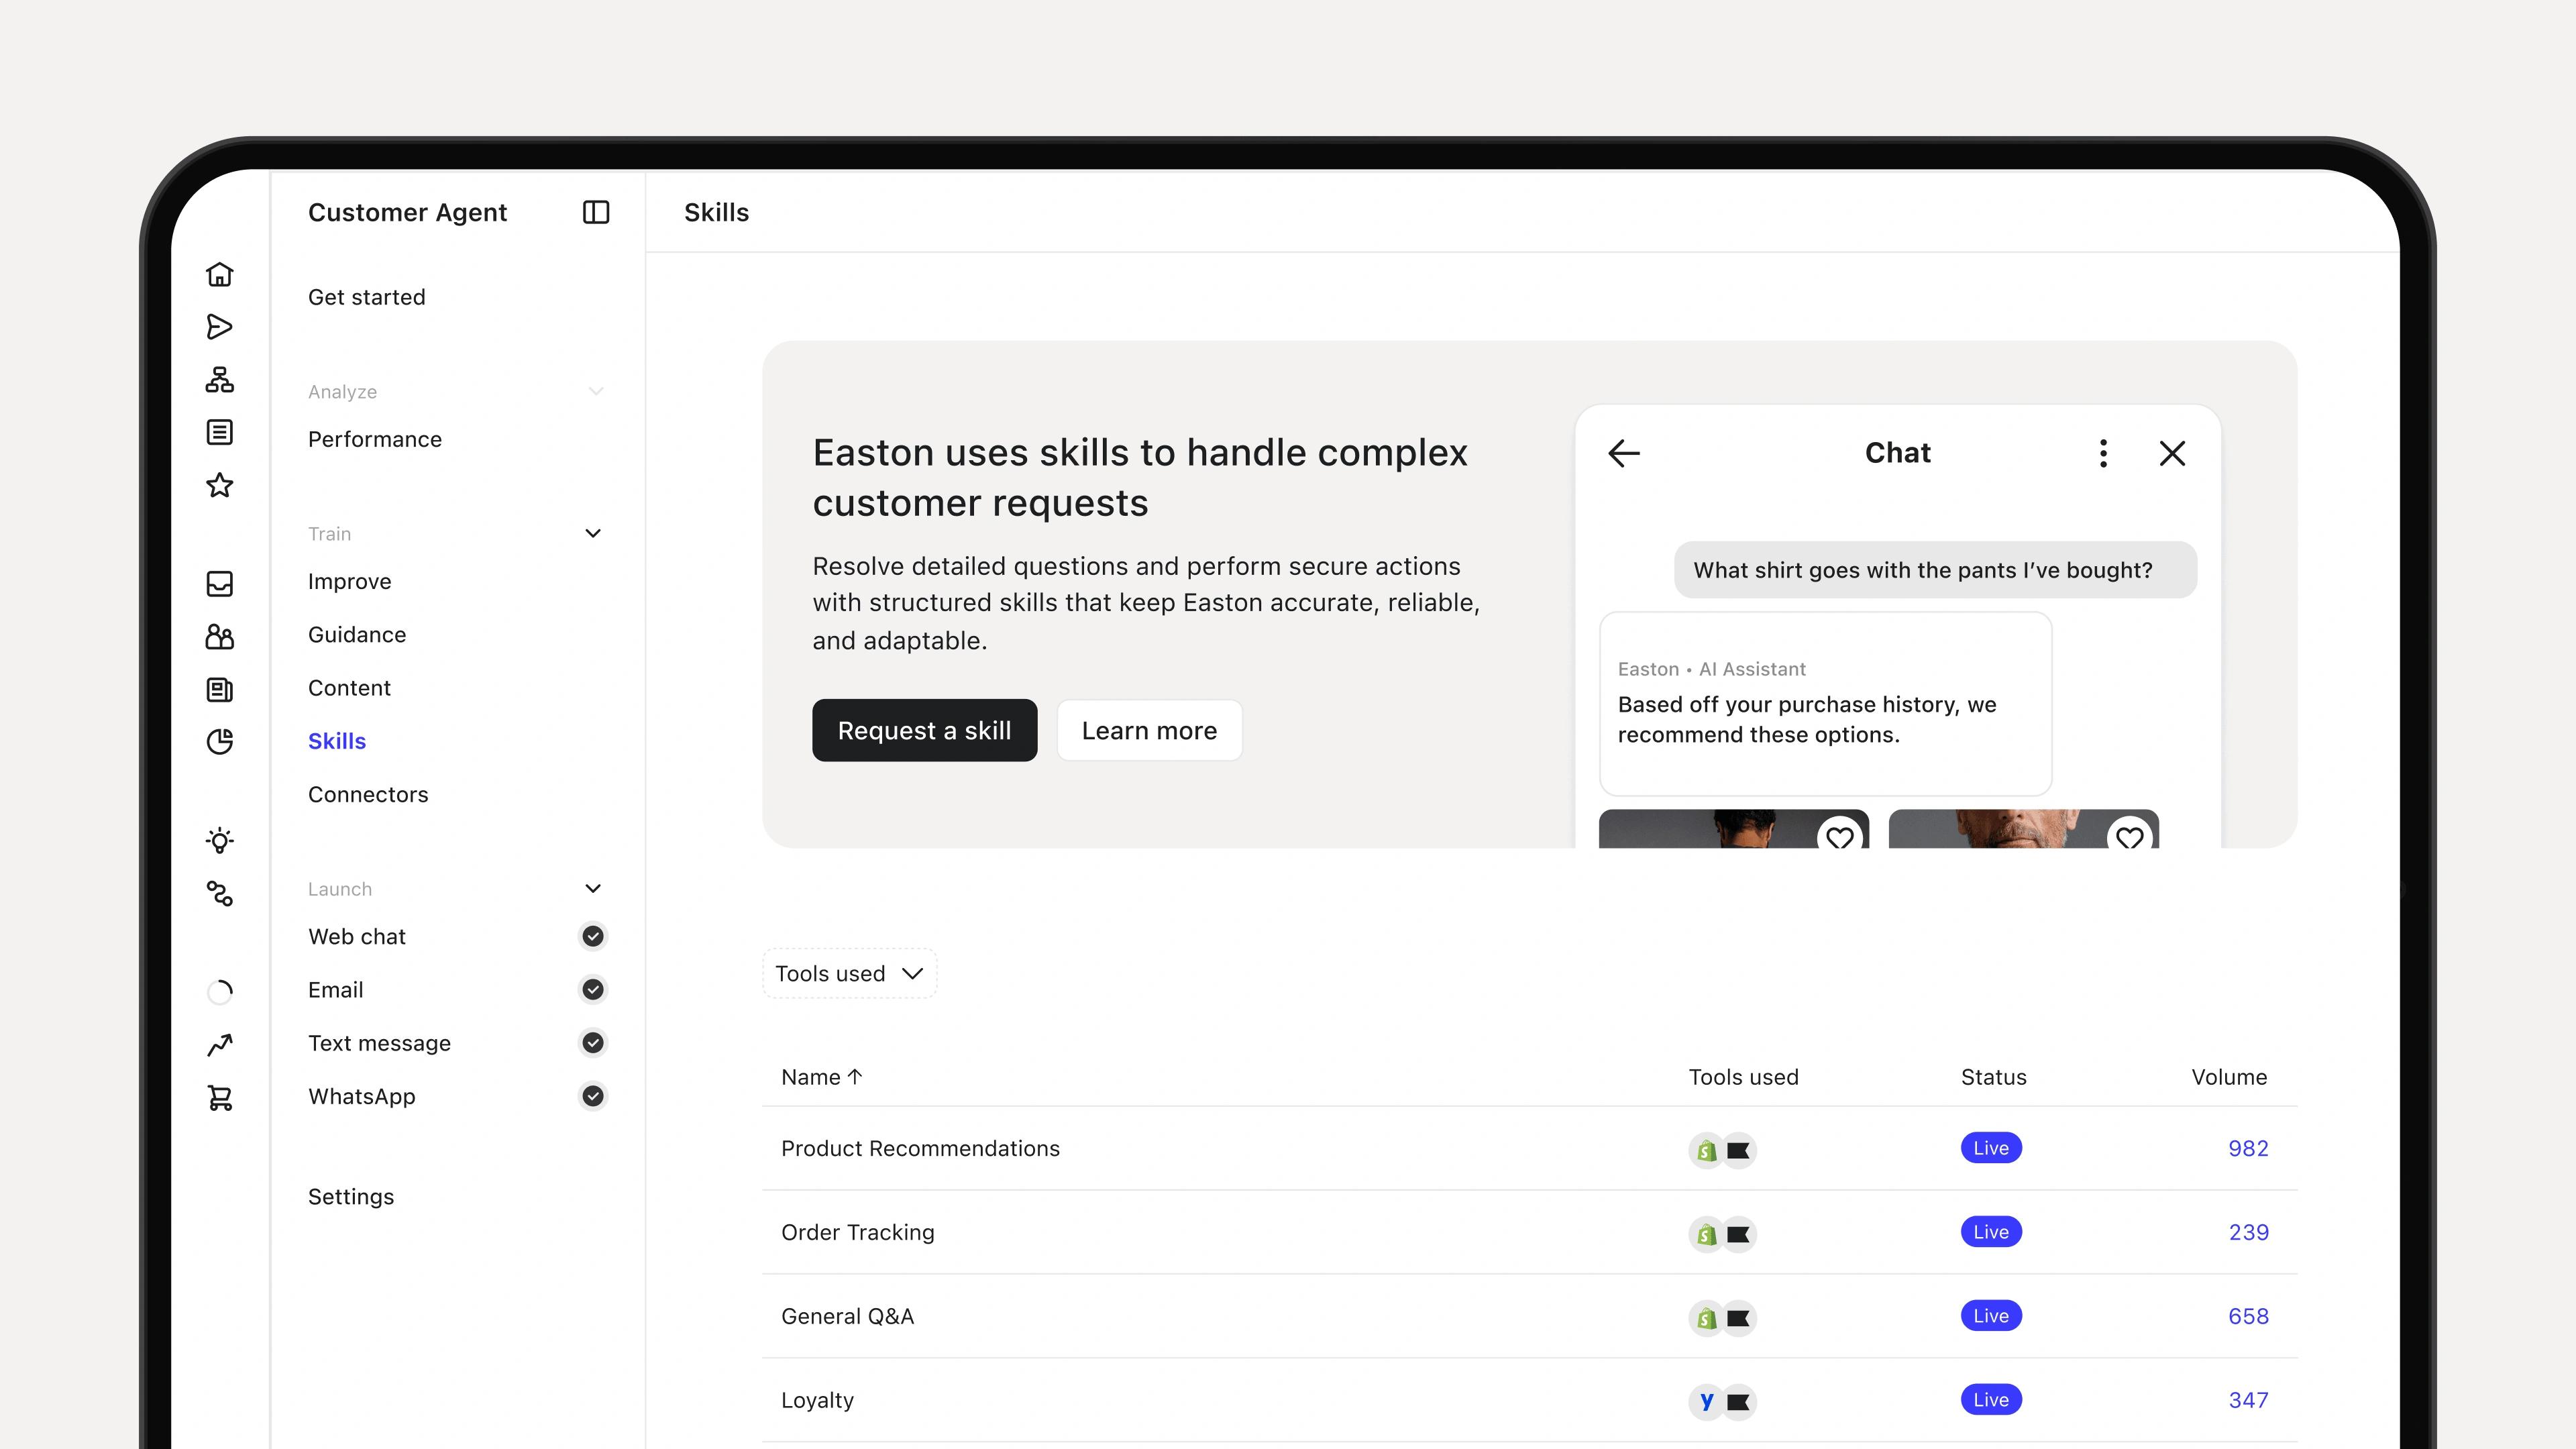Open the Tools used filter dropdown
Image resolution: width=2576 pixels, height=1449 pixels.
point(849,973)
